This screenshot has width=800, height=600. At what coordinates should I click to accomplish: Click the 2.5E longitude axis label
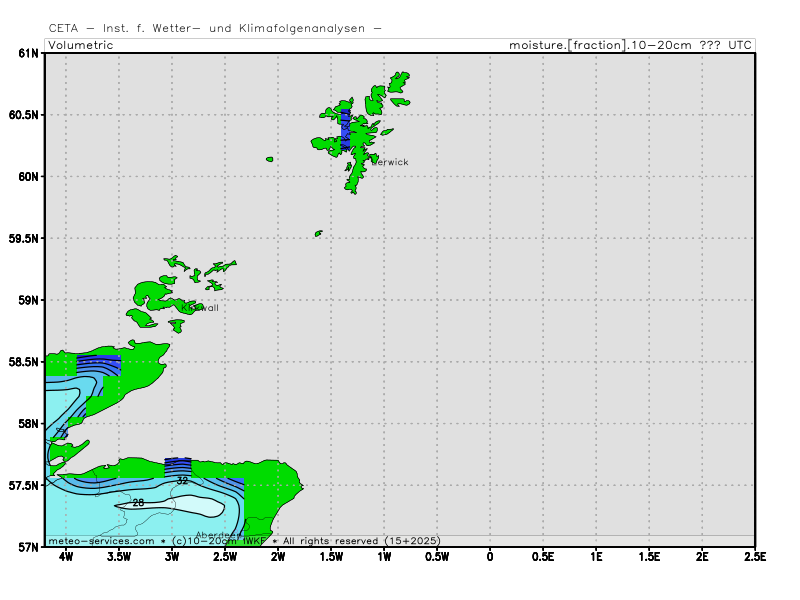point(755,556)
